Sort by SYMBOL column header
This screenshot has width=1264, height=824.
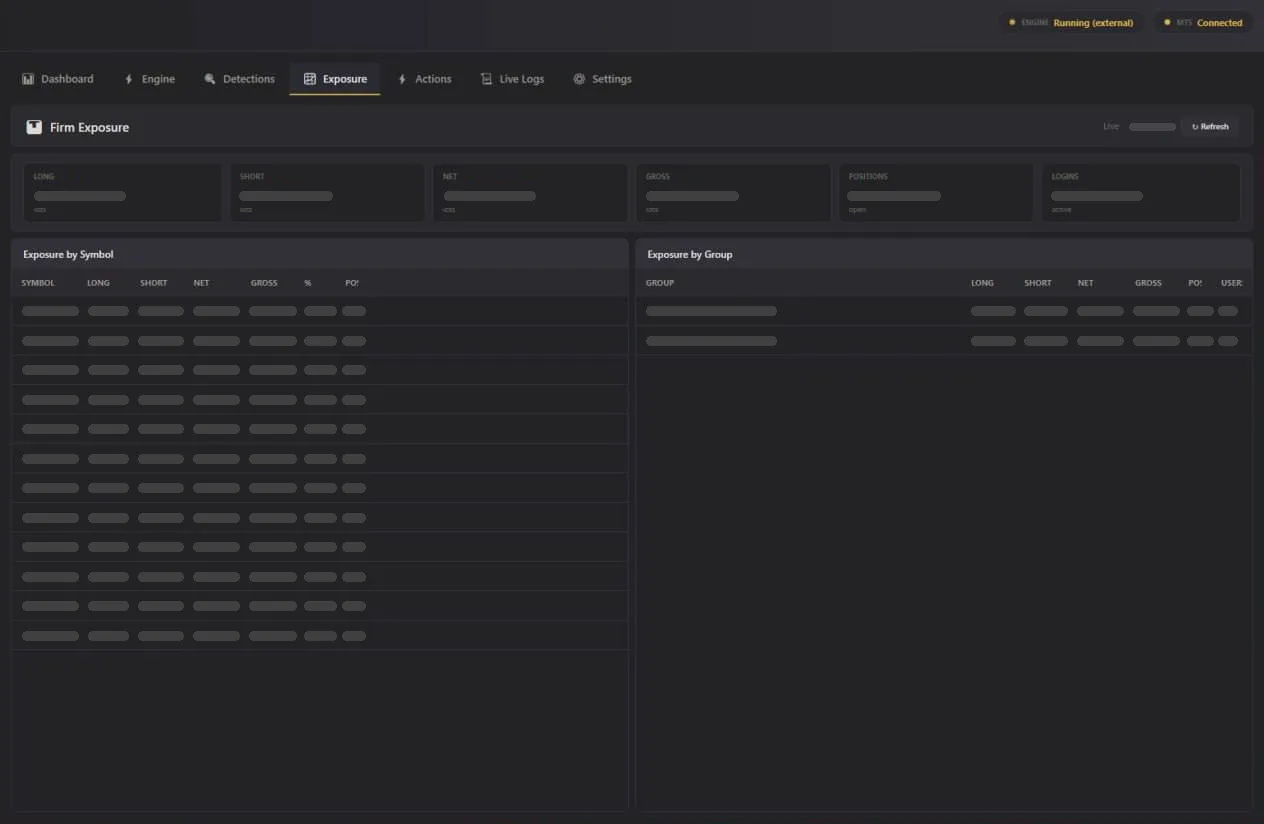[38, 283]
